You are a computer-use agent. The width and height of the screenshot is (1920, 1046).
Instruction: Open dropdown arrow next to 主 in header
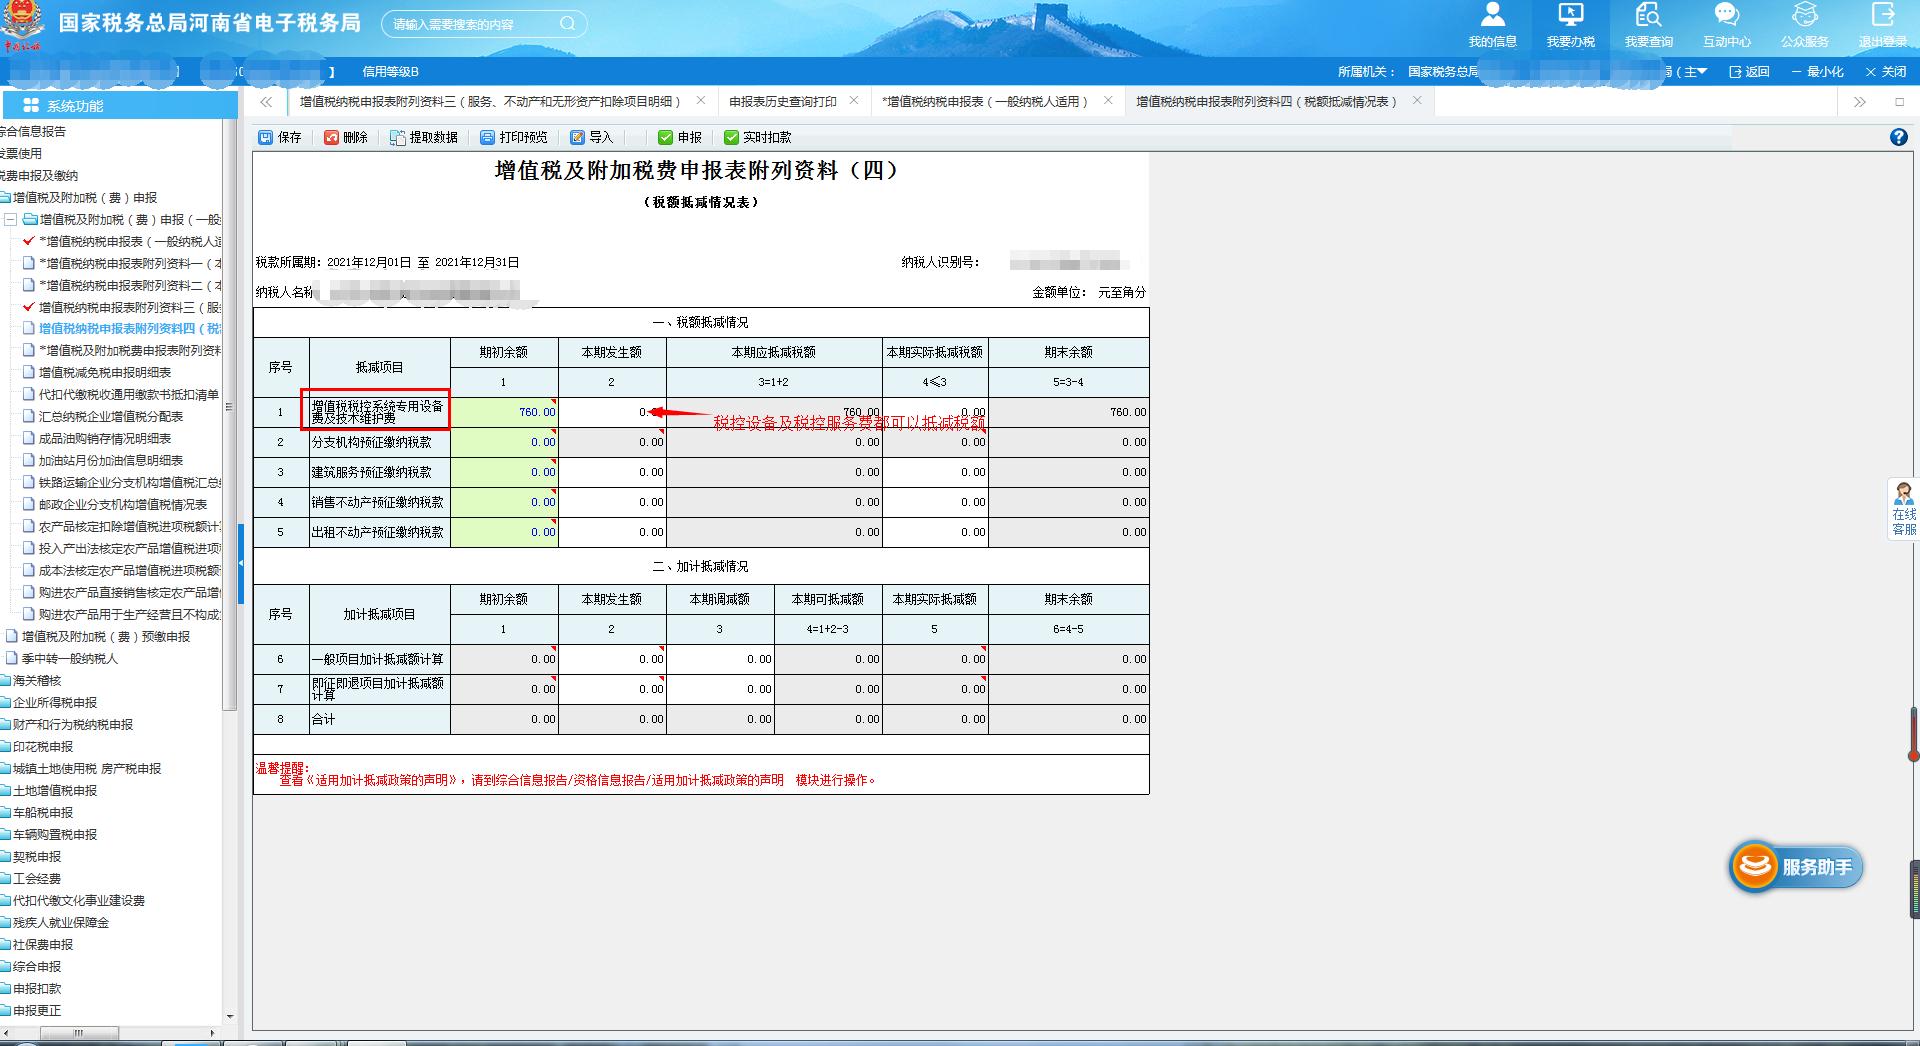point(1702,71)
